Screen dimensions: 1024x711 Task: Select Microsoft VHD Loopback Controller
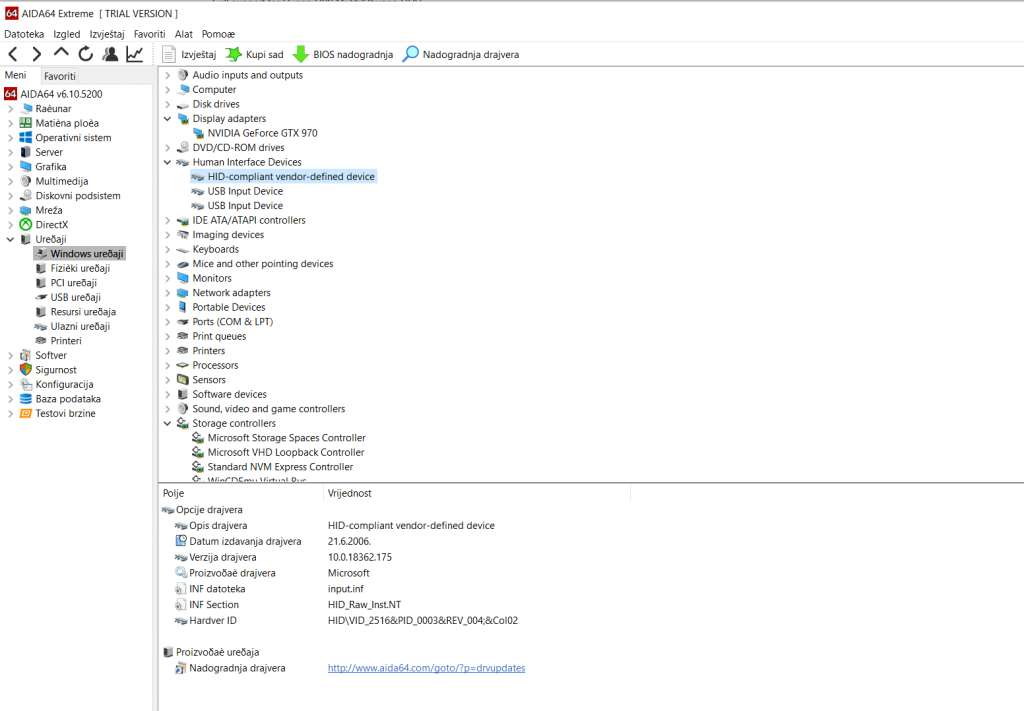pos(278,452)
